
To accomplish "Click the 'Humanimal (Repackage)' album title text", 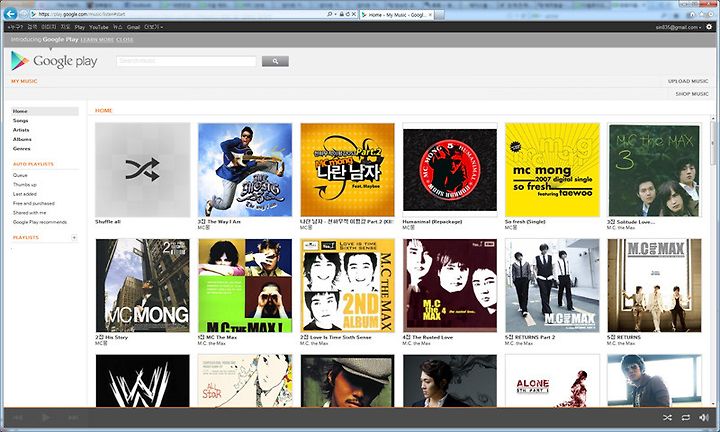I will coord(432,222).
